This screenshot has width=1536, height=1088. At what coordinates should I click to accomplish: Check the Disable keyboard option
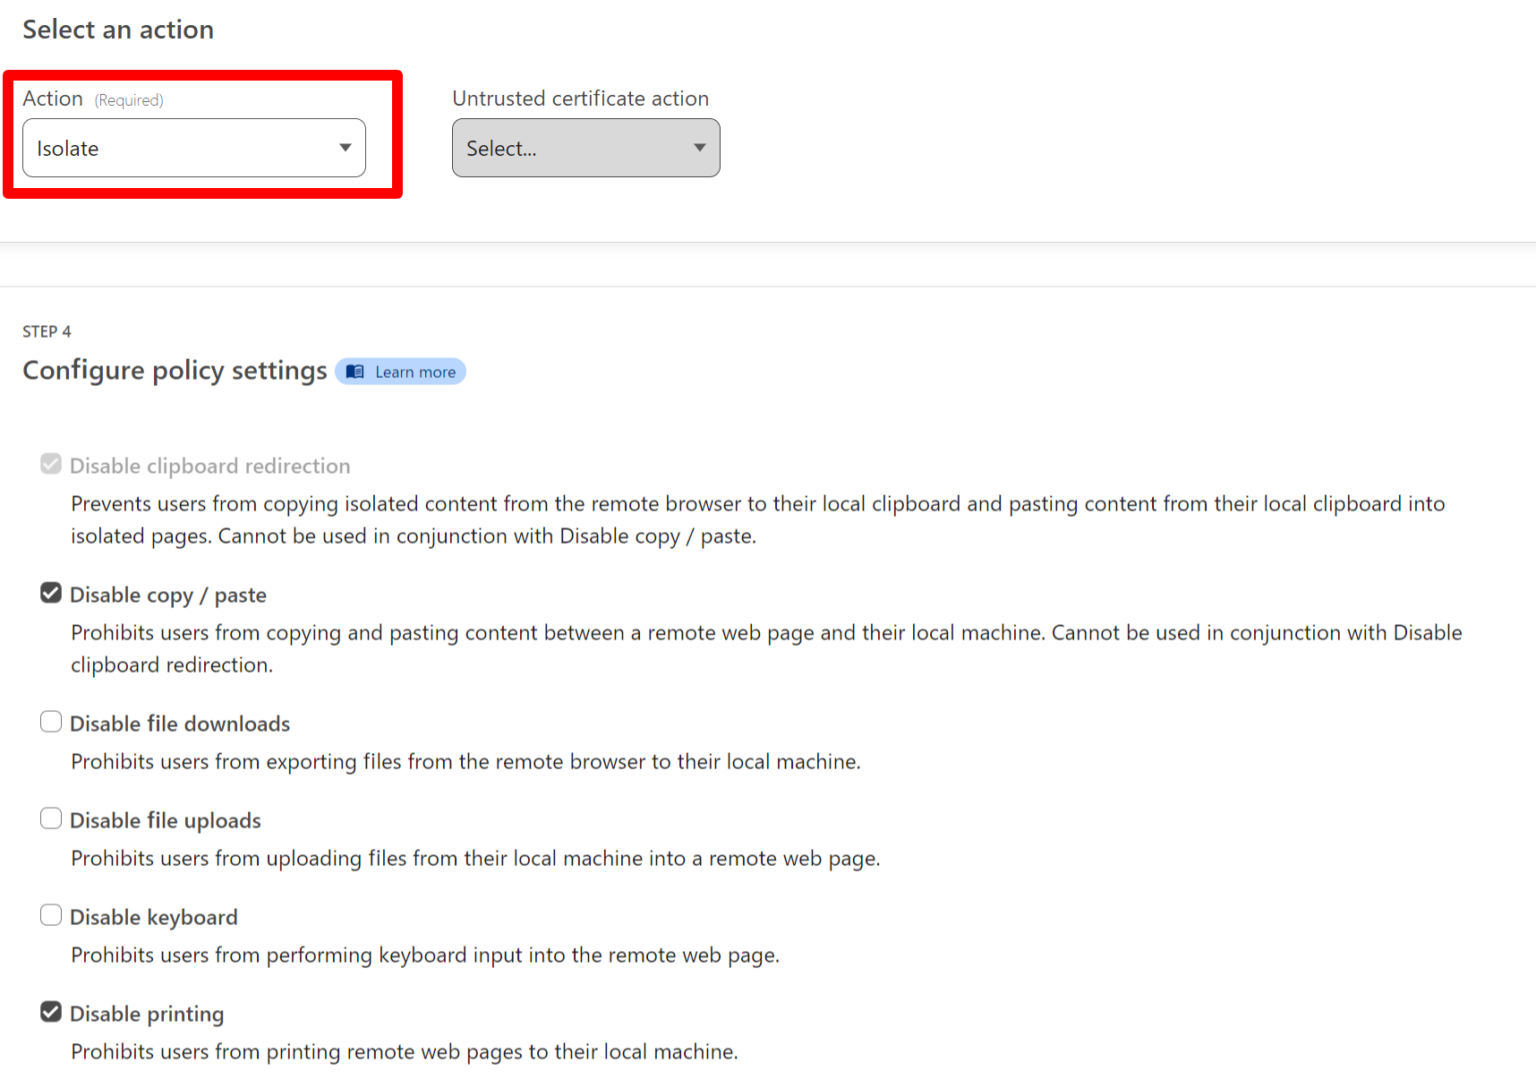[50, 915]
